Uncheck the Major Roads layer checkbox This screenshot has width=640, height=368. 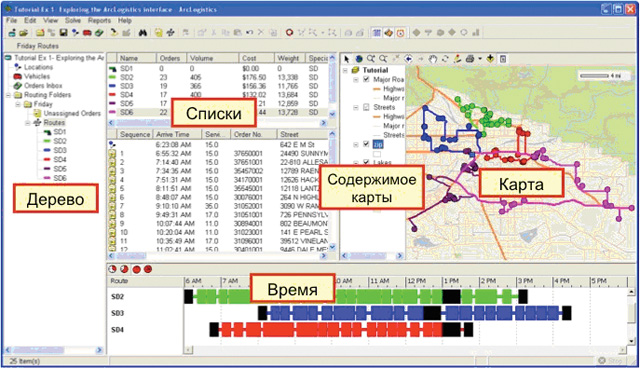(366, 79)
